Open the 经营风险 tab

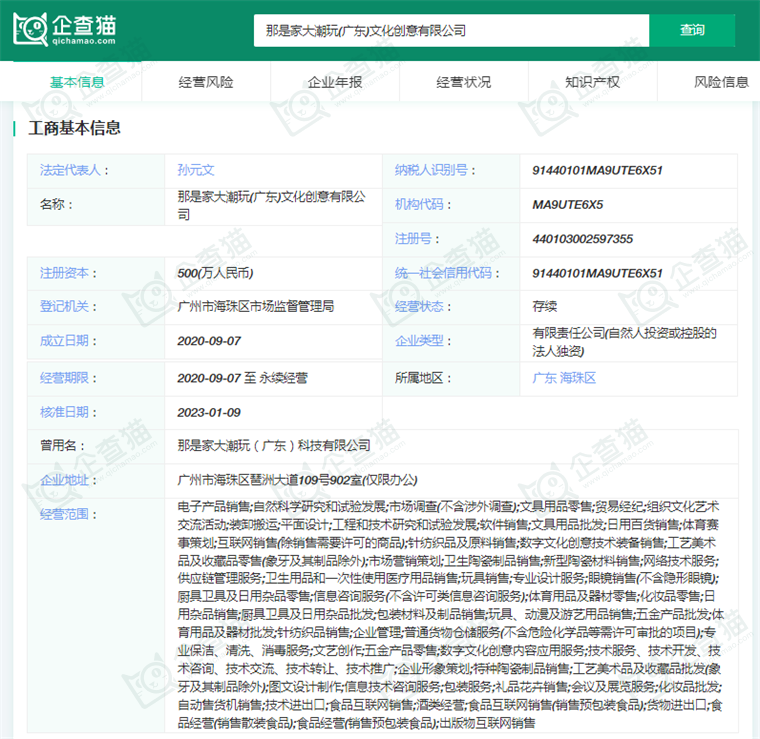tap(206, 82)
